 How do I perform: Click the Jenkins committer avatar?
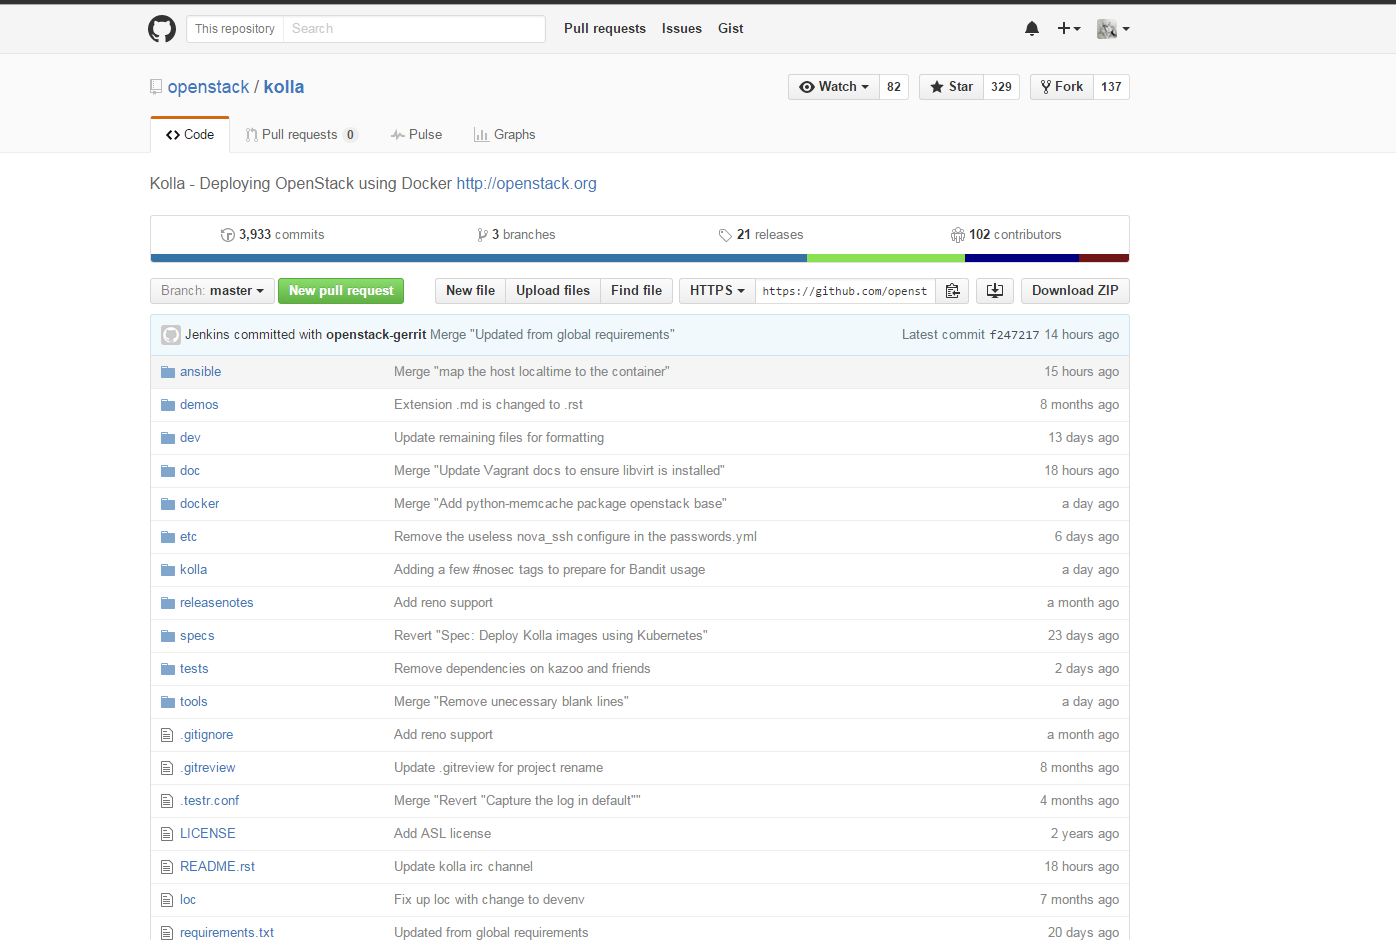[x=171, y=335]
